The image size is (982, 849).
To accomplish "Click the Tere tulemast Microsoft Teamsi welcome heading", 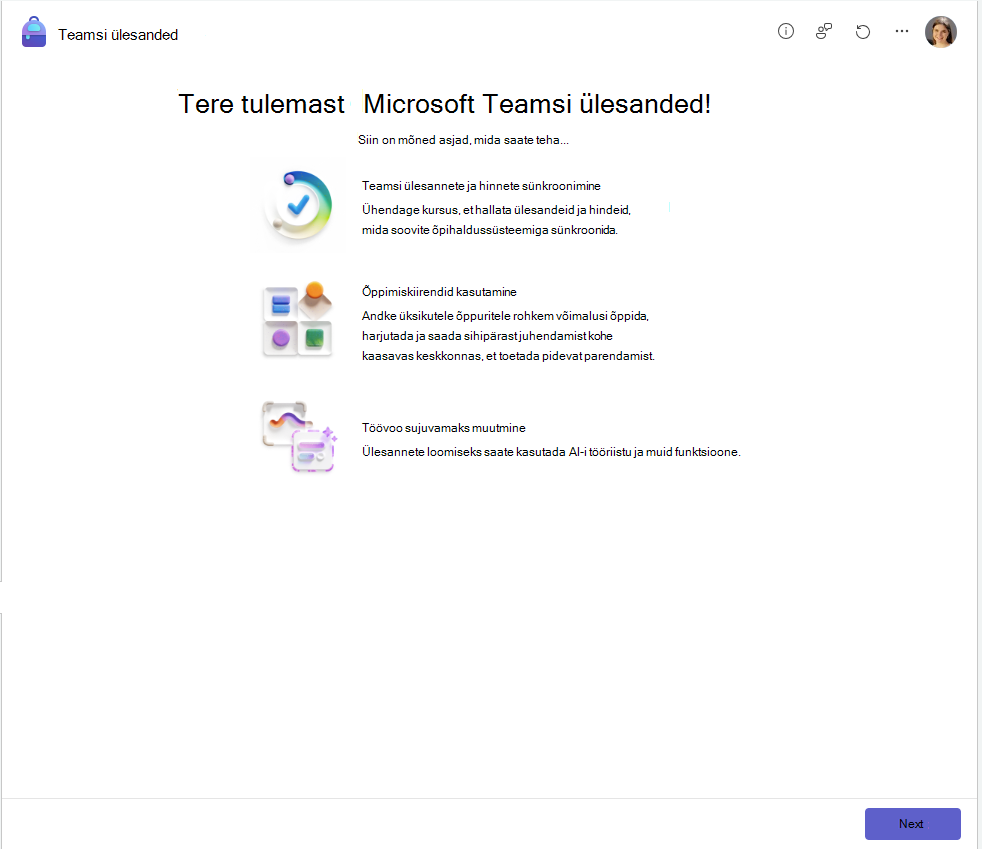I will coord(445,104).
